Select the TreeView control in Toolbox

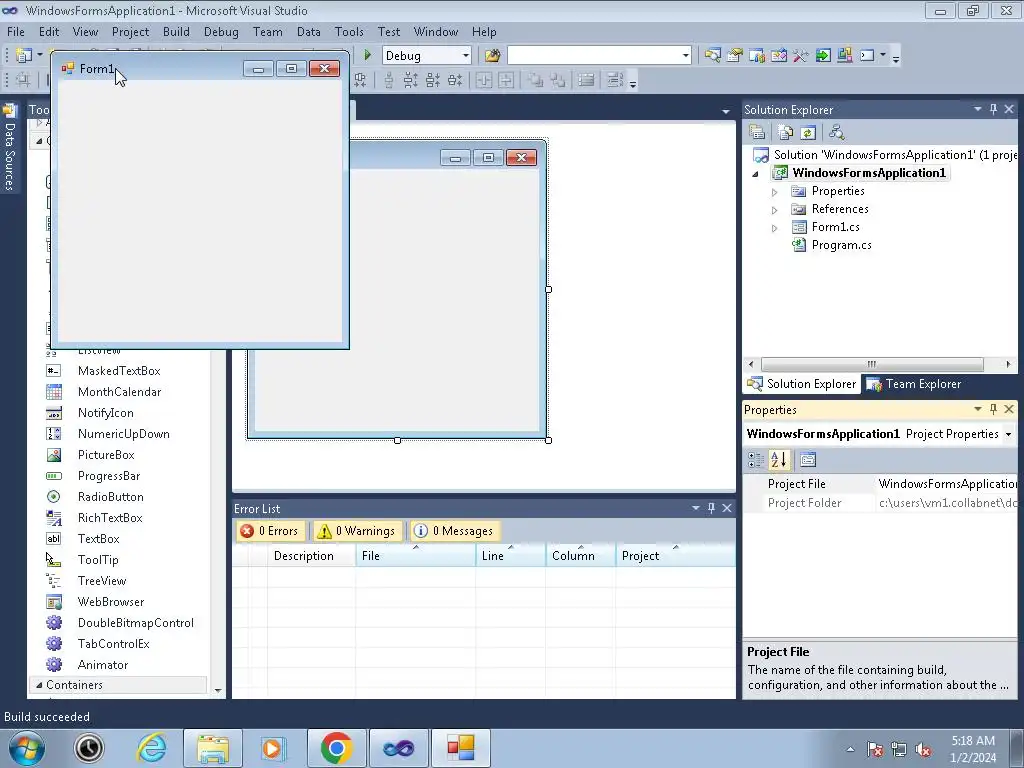pyautogui.click(x=102, y=581)
